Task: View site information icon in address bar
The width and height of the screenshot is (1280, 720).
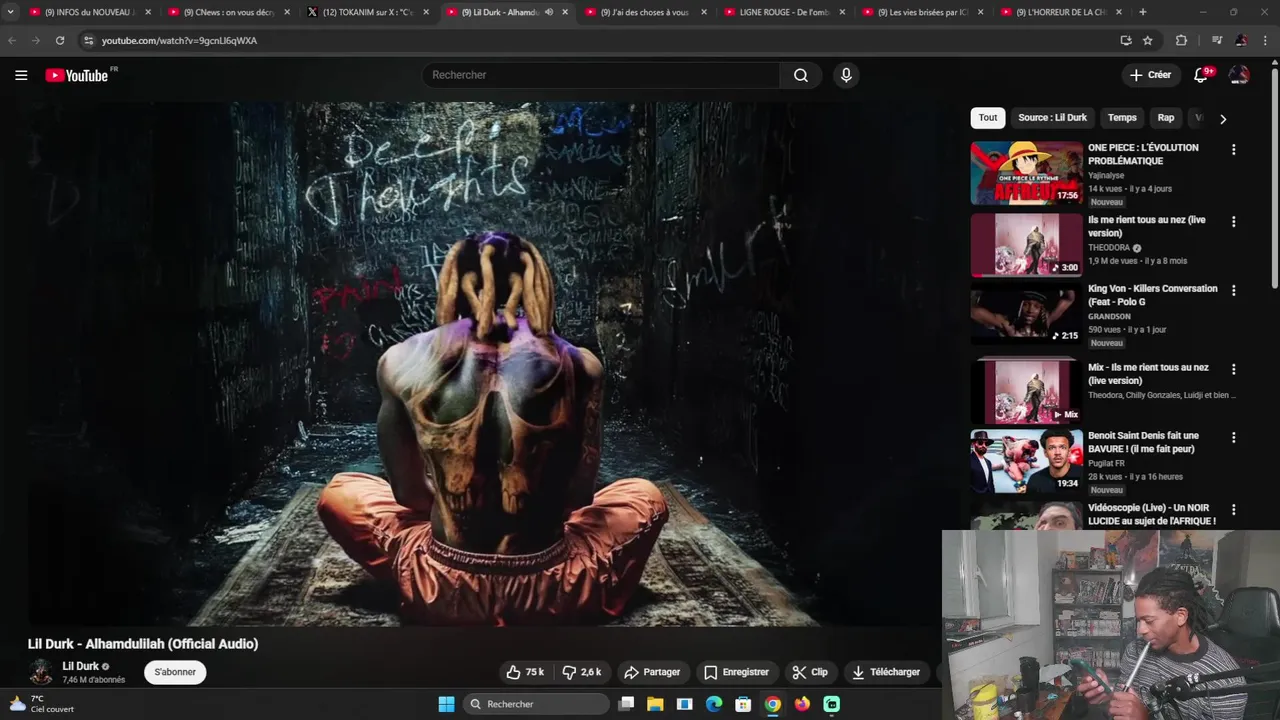Action: pos(88,40)
